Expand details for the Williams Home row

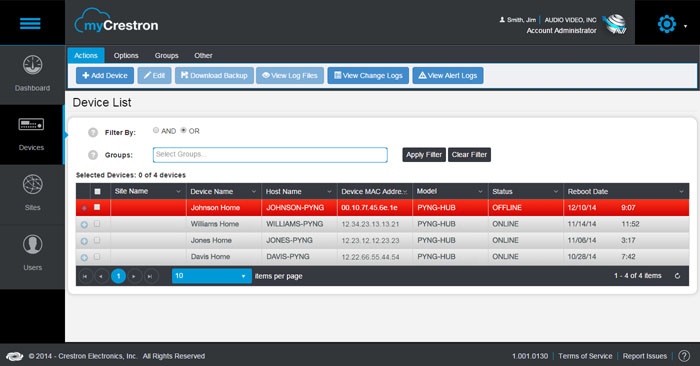(84, 225)
